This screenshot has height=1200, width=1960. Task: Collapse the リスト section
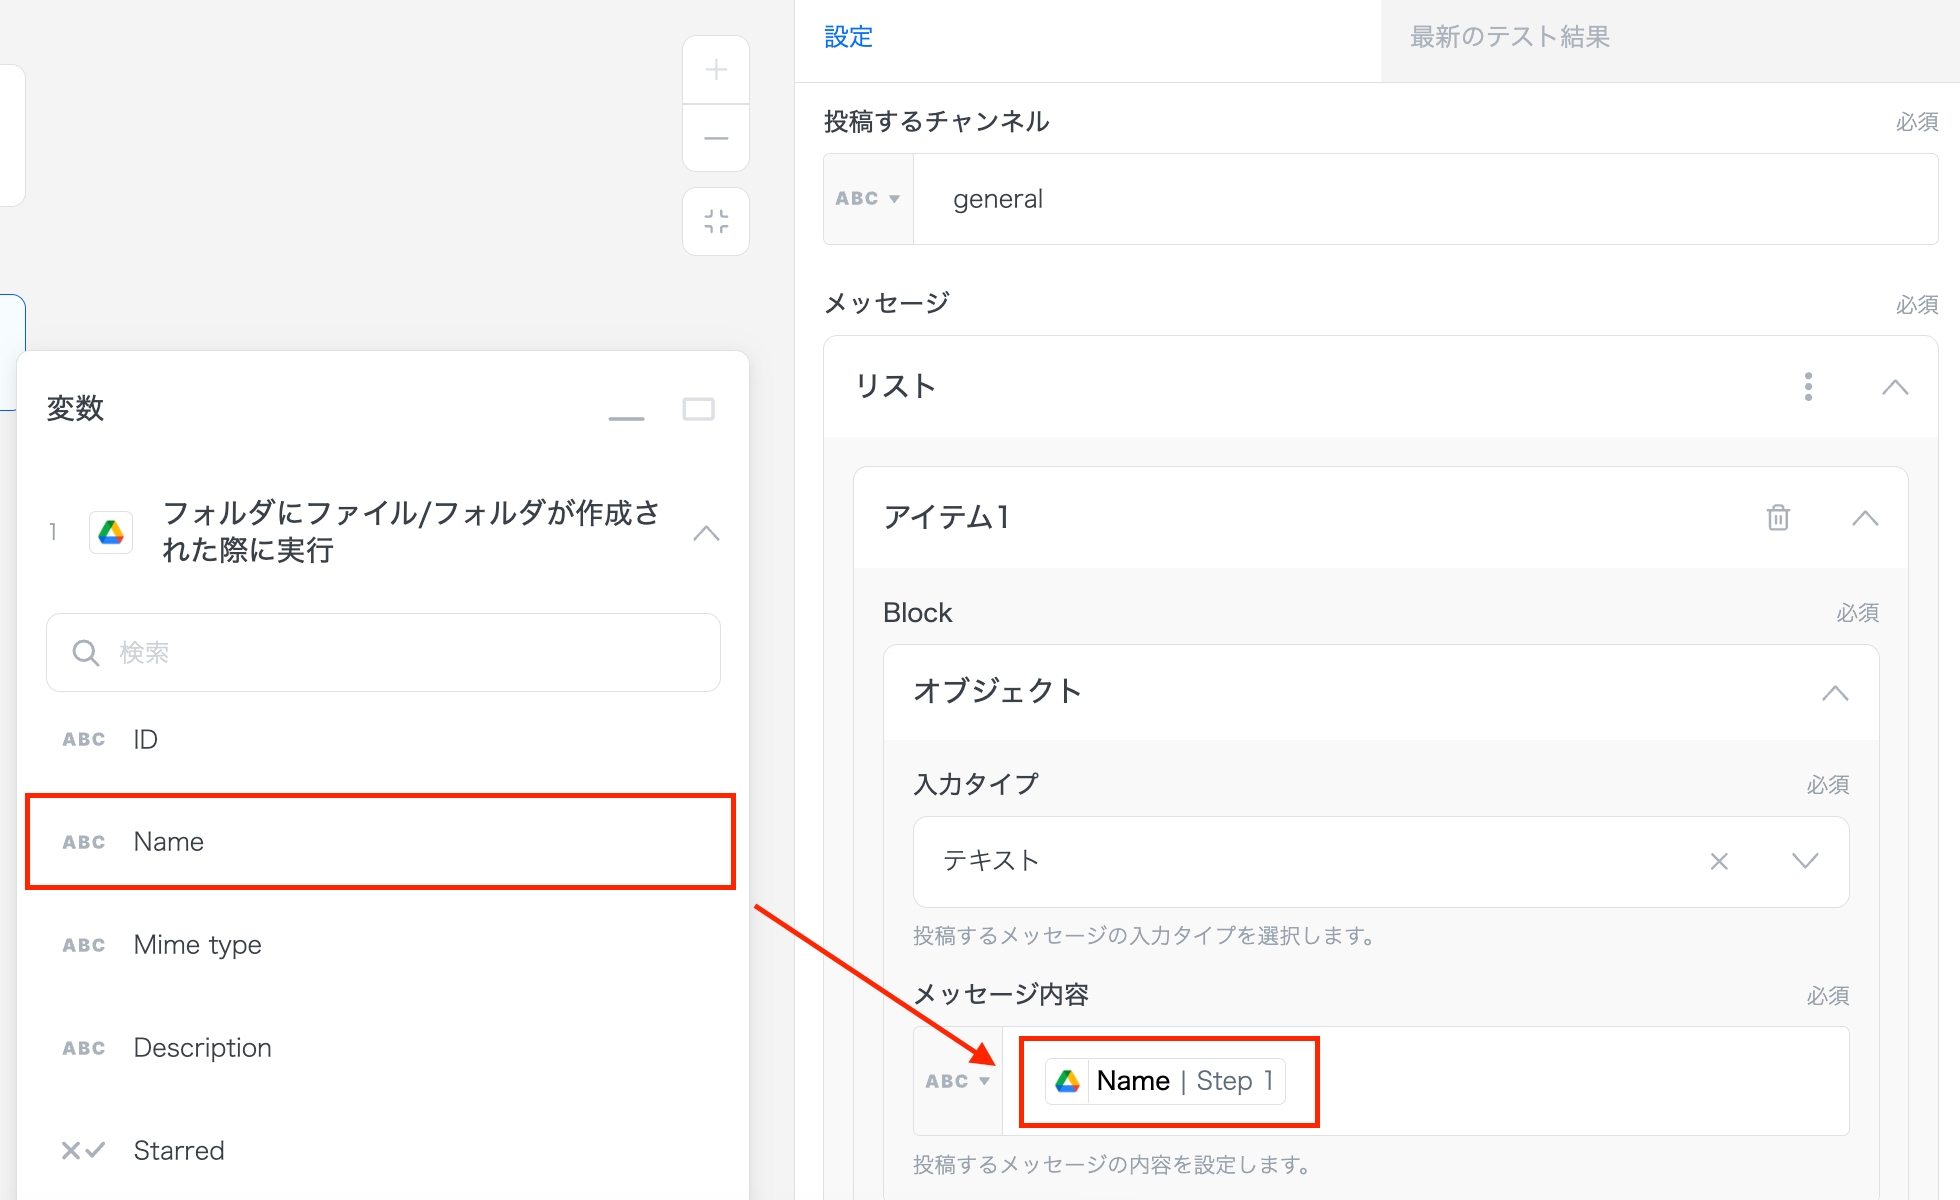[1895, 387]
